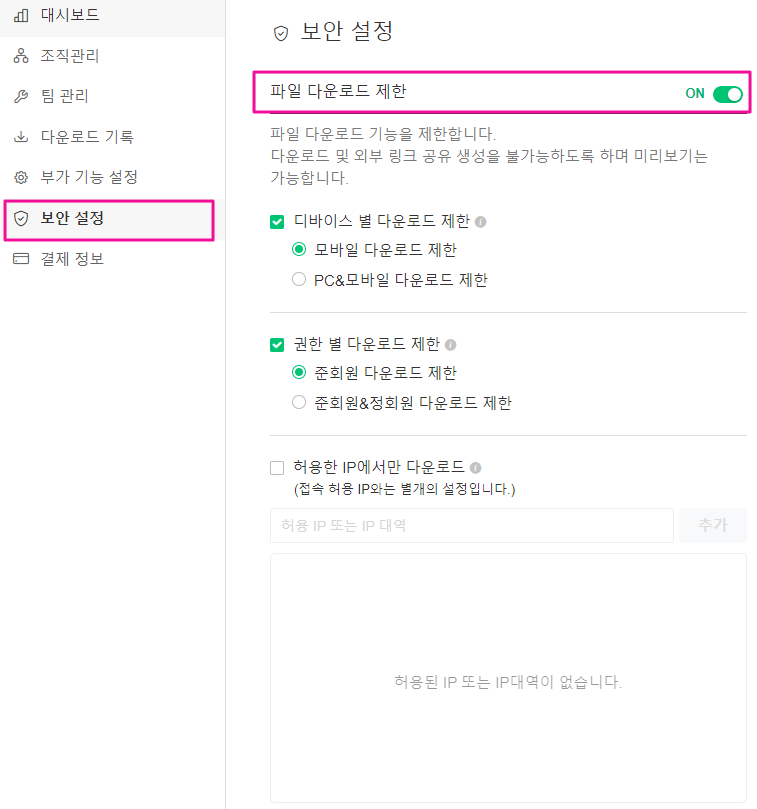Click the organization management icon
The width and height of the screenshot is (757, 809).
(x=21, y=56)
